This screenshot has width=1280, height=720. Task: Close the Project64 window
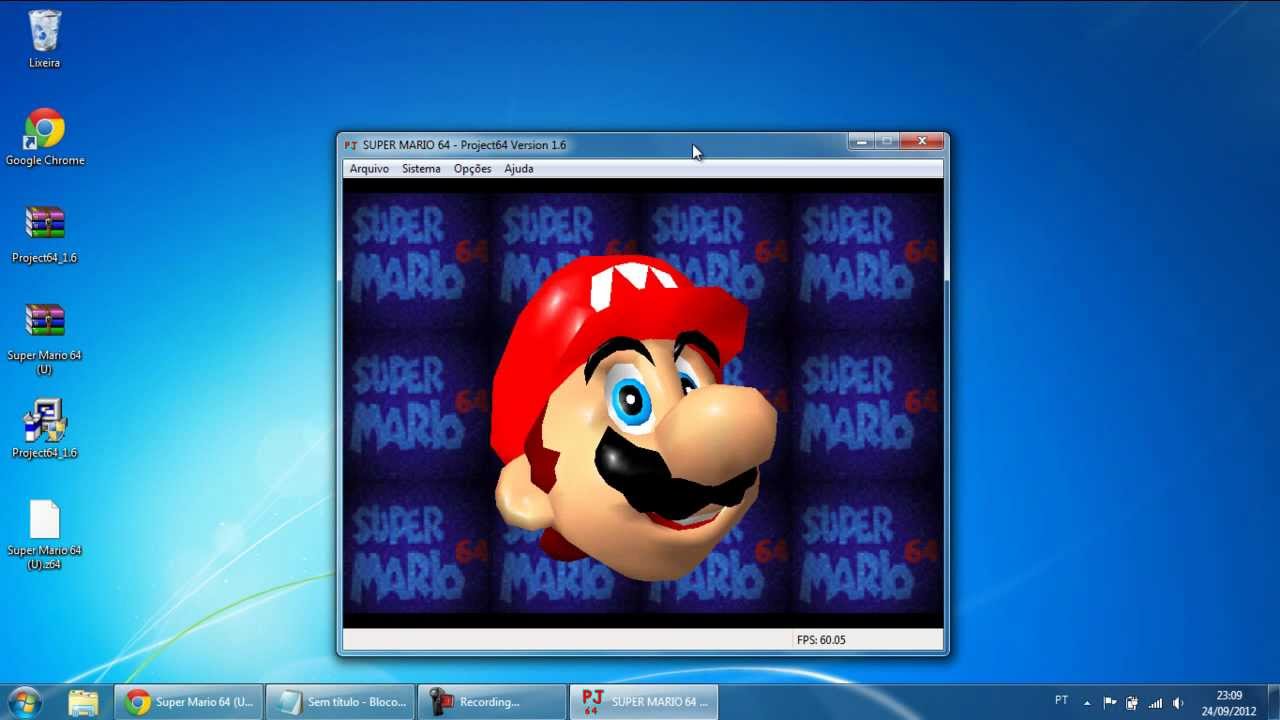click(x=921, y=142)
